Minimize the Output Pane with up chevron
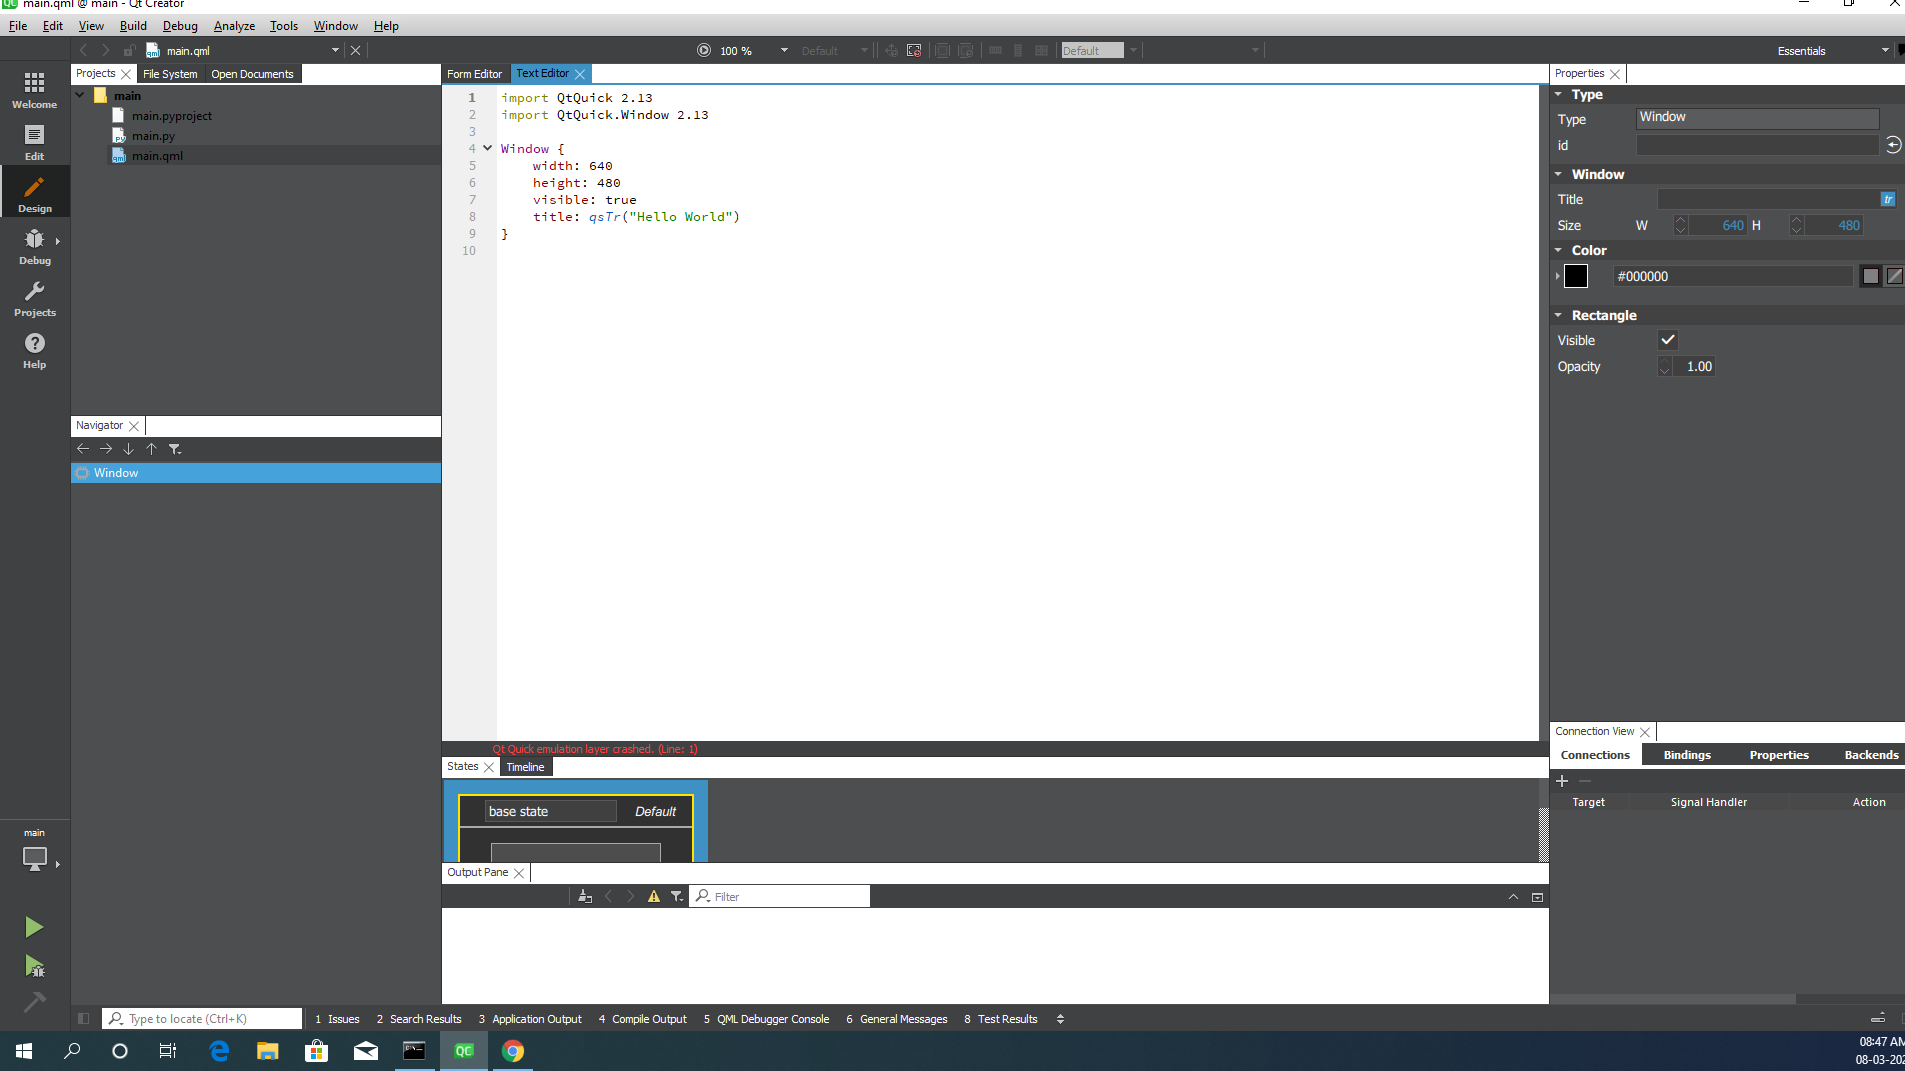 (x=1513, y=897)
